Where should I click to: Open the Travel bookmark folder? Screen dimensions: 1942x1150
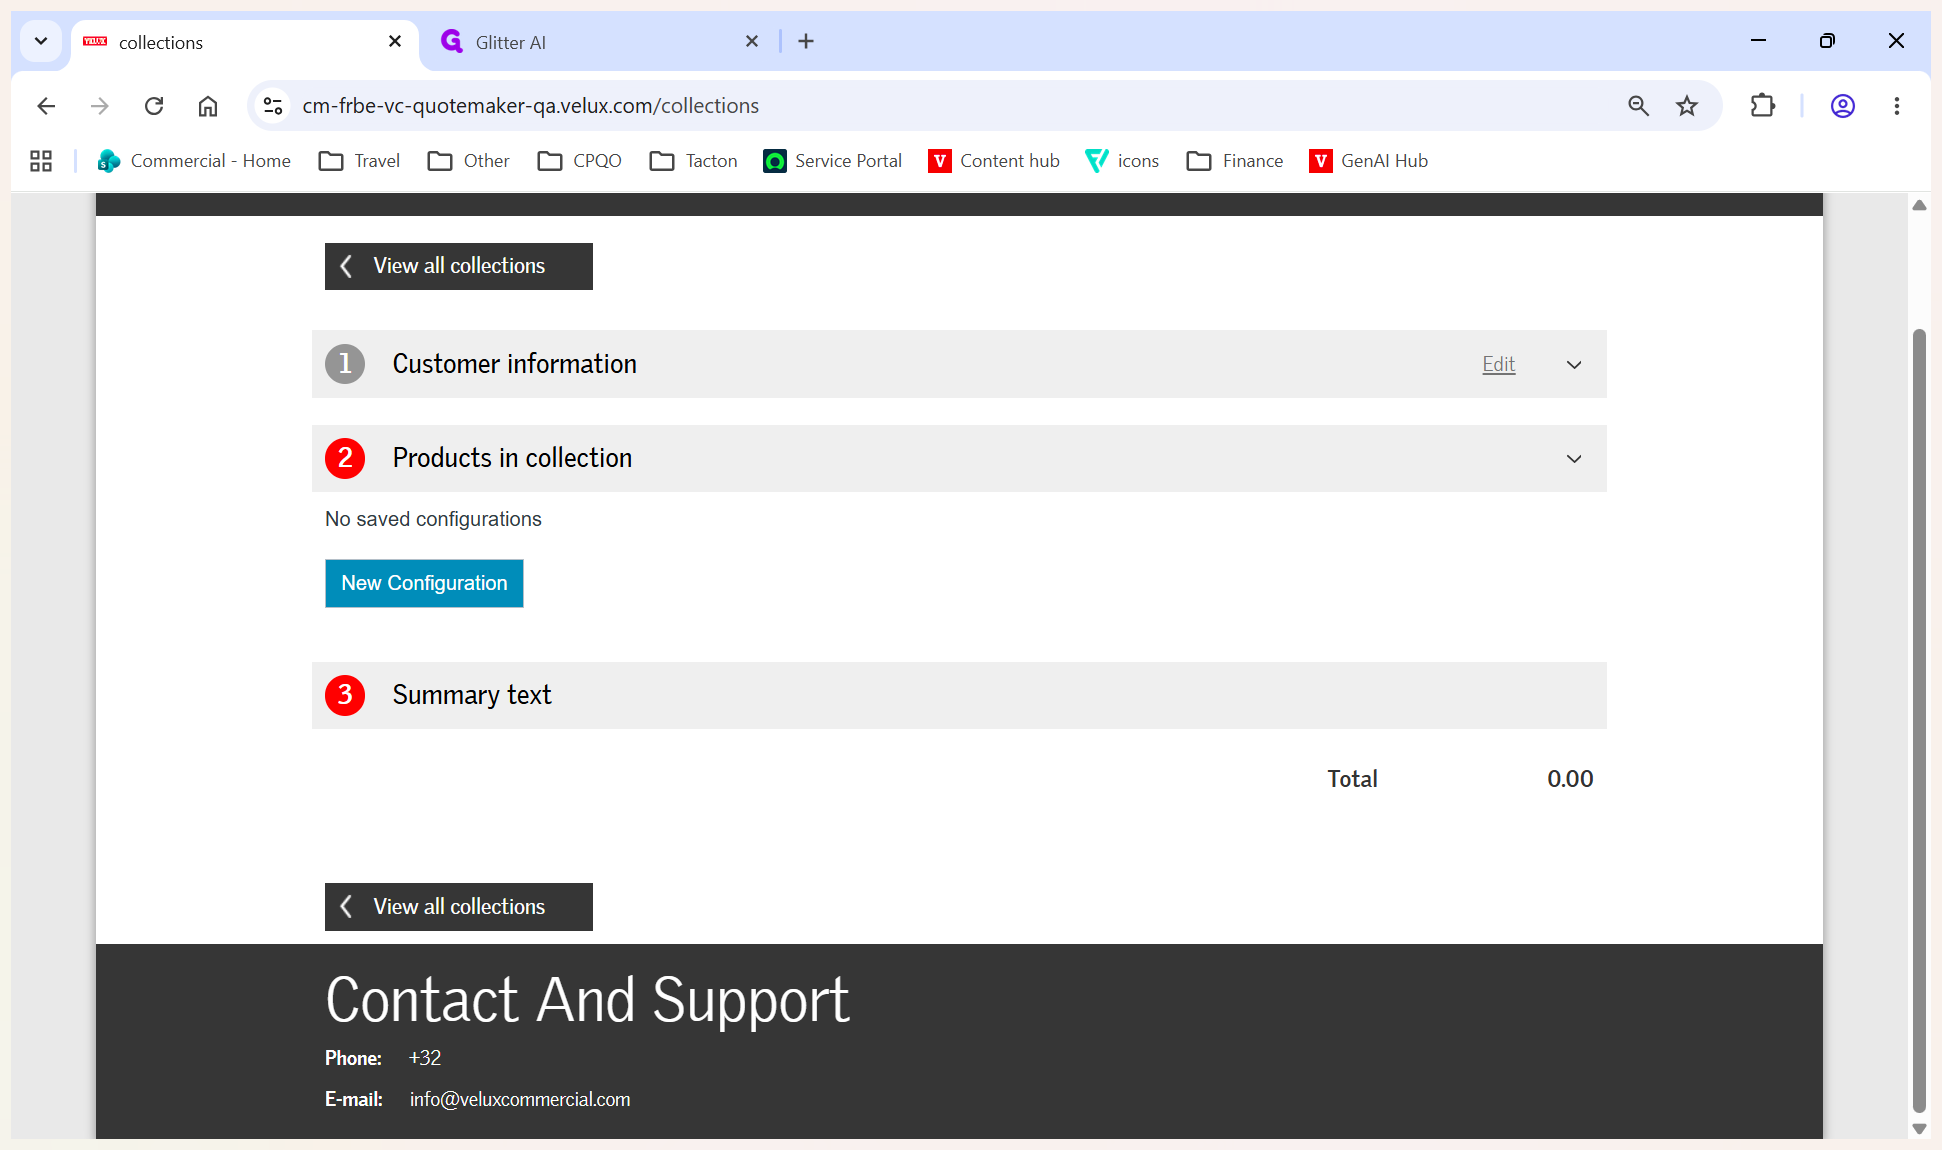[x=359, y=161]
